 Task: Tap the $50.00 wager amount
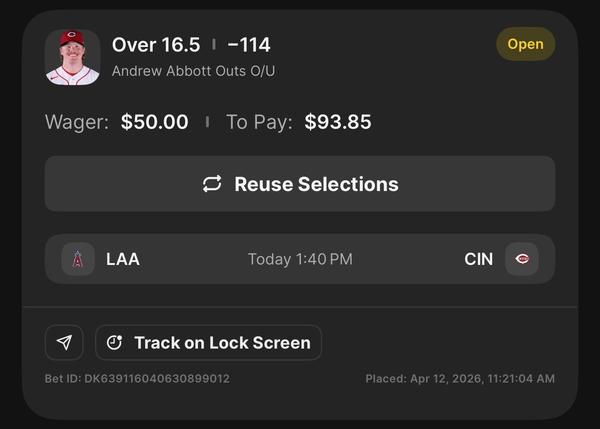pyautogui.click(x=154, y=122)
